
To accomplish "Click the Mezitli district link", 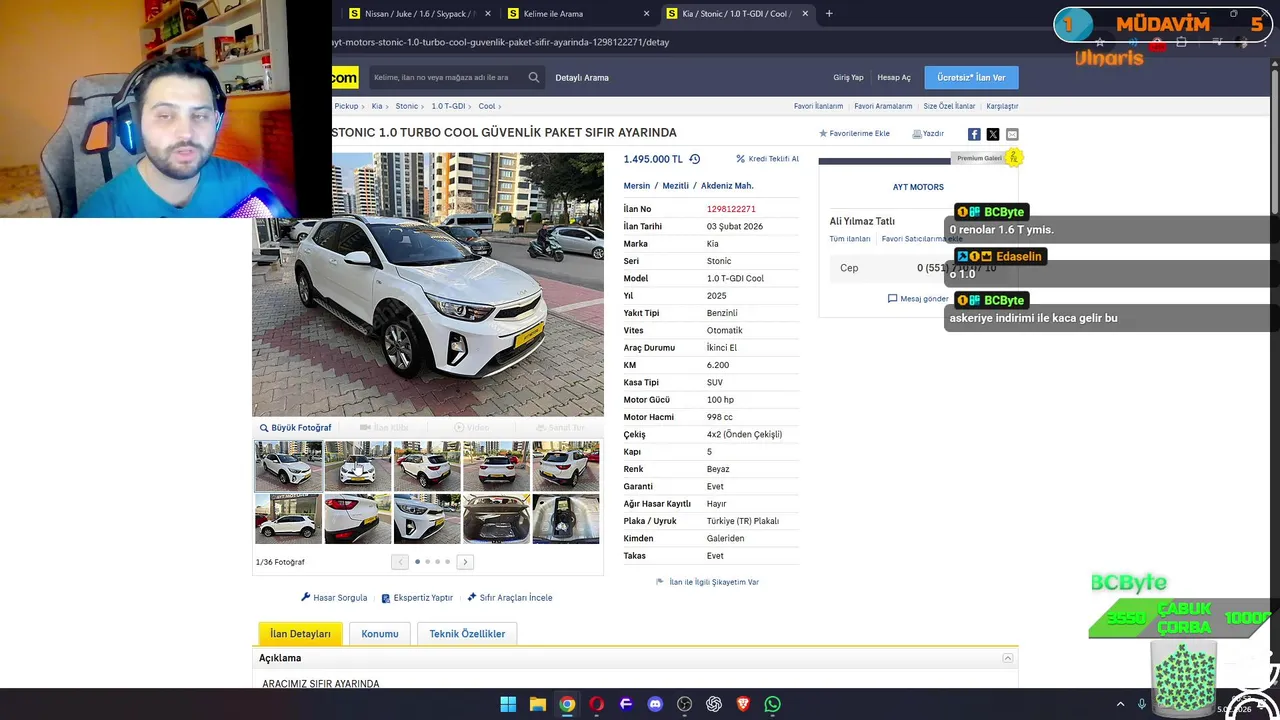I will pyautogui.click(x=675, y=186).
